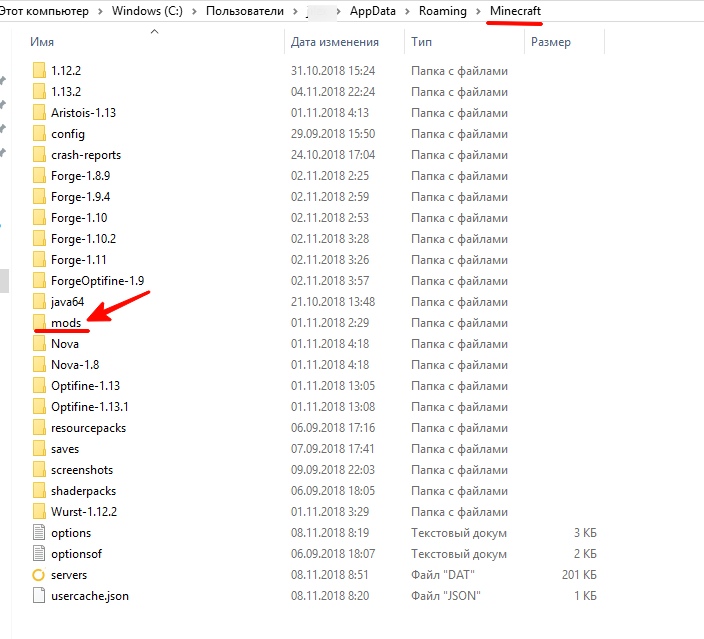
Task: Expand the breadcrumb chevron after Windows (C:)
Action: [194, 11]
